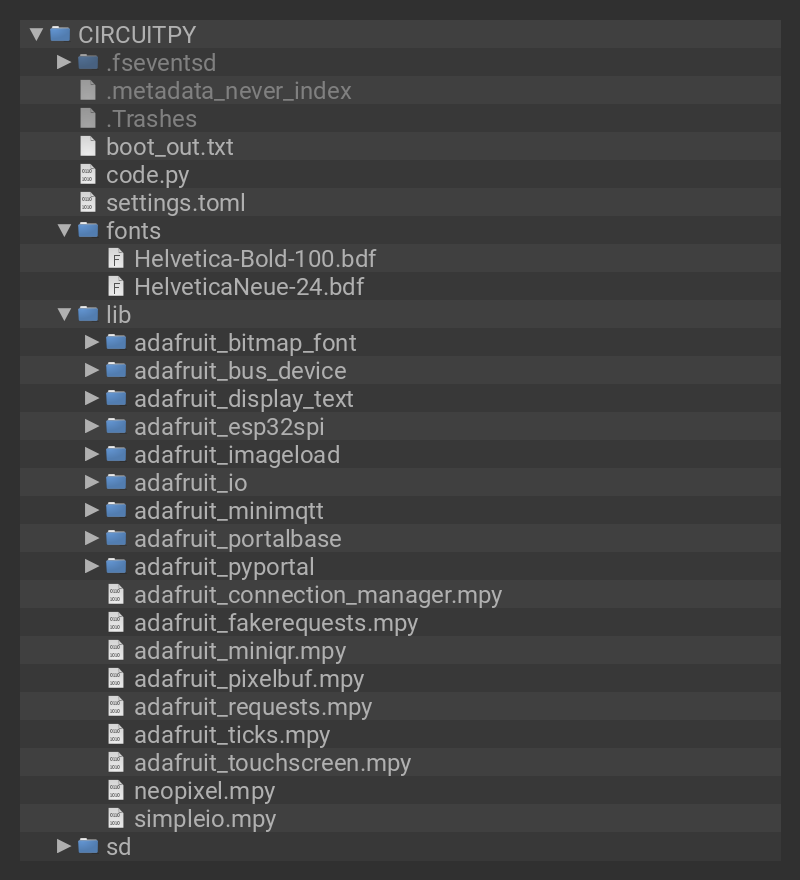This screenshot has height=880, width=800.
Task: Collapse the fonts folder disclosure triangle
Action: tap(64, 231)
